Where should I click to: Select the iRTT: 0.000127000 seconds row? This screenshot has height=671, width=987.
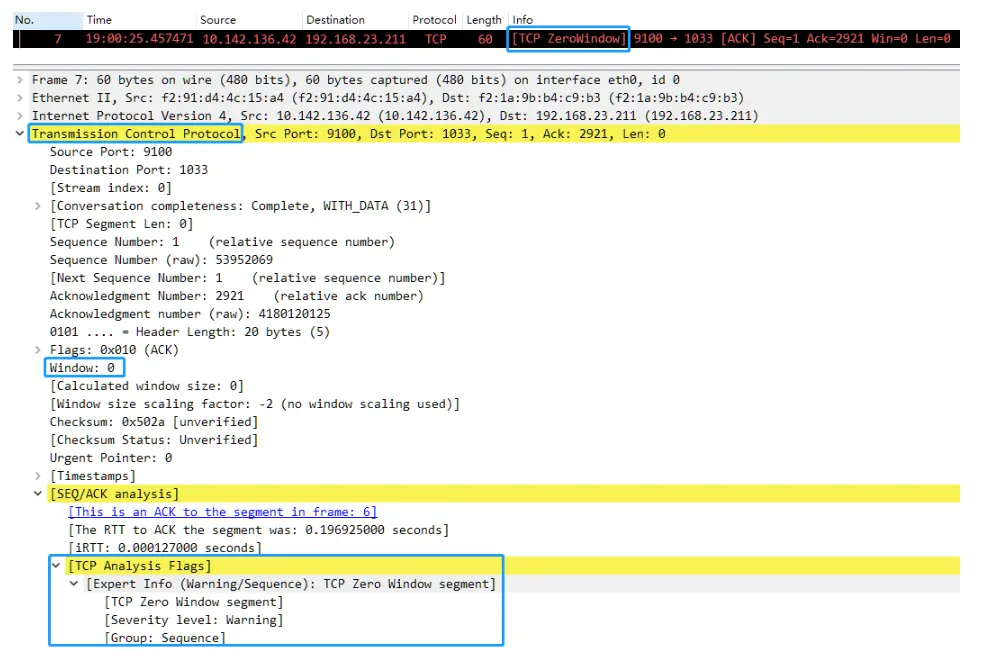[x=165, y=548]
